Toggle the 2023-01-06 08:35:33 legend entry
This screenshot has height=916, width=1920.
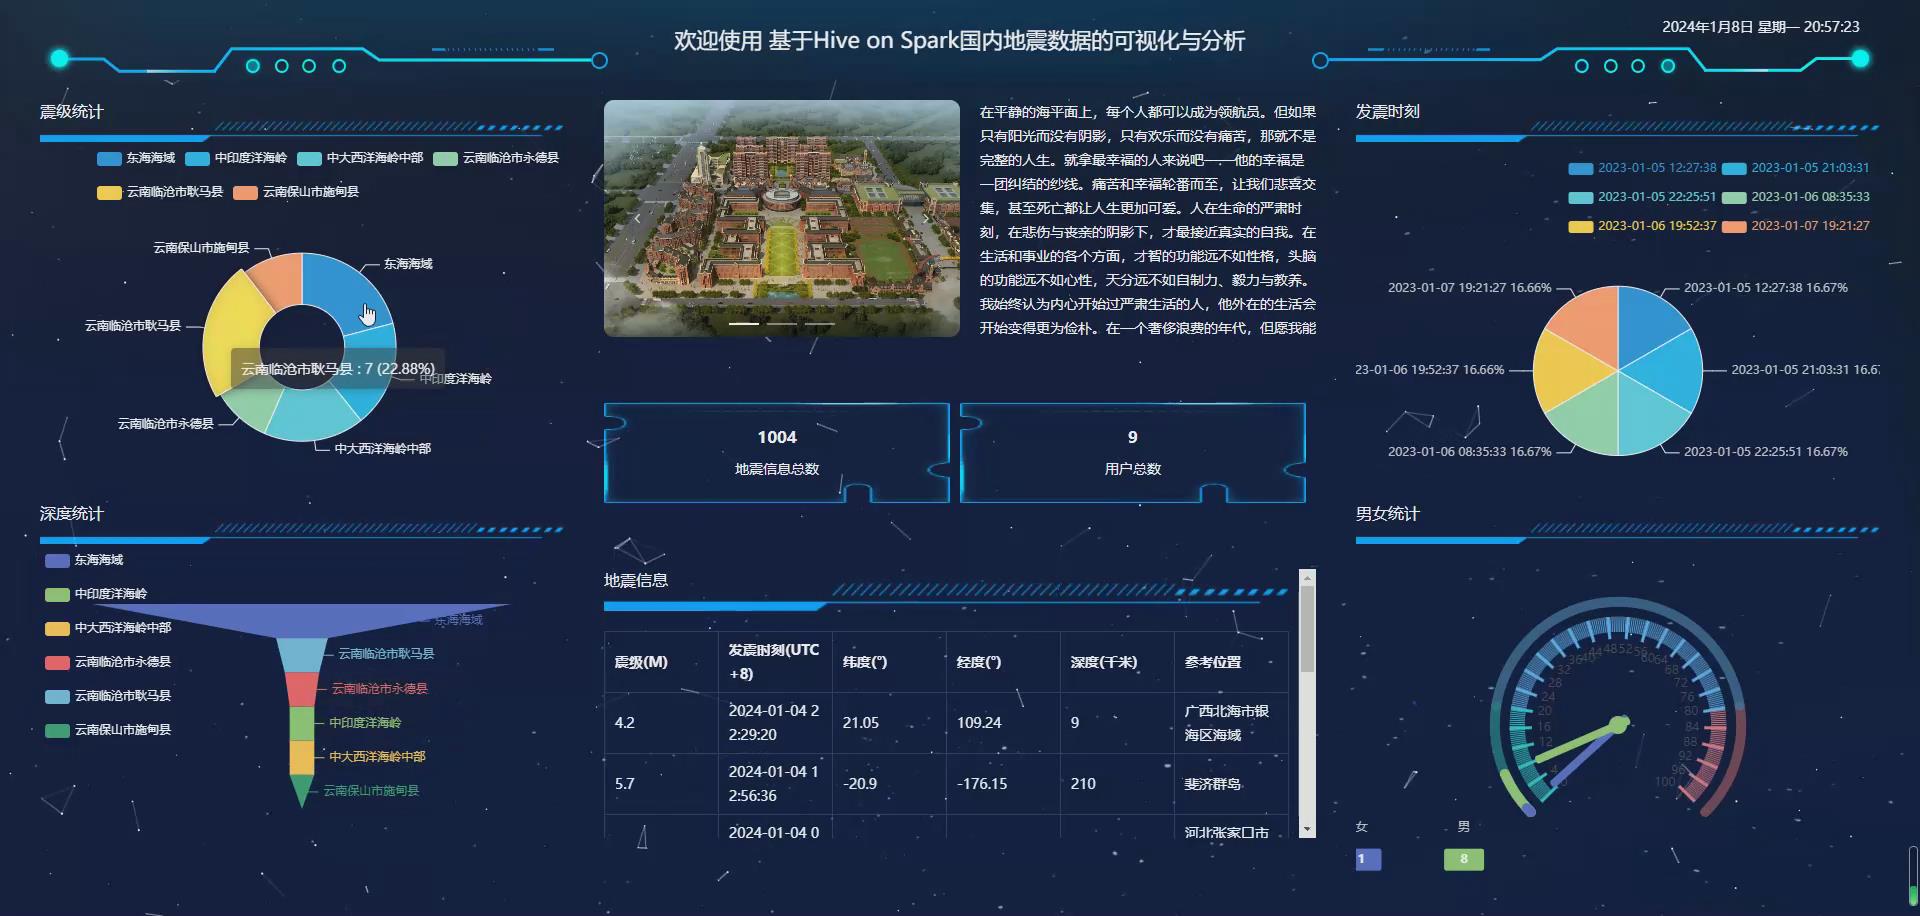pyautogui.click(x=1796, y=197)
